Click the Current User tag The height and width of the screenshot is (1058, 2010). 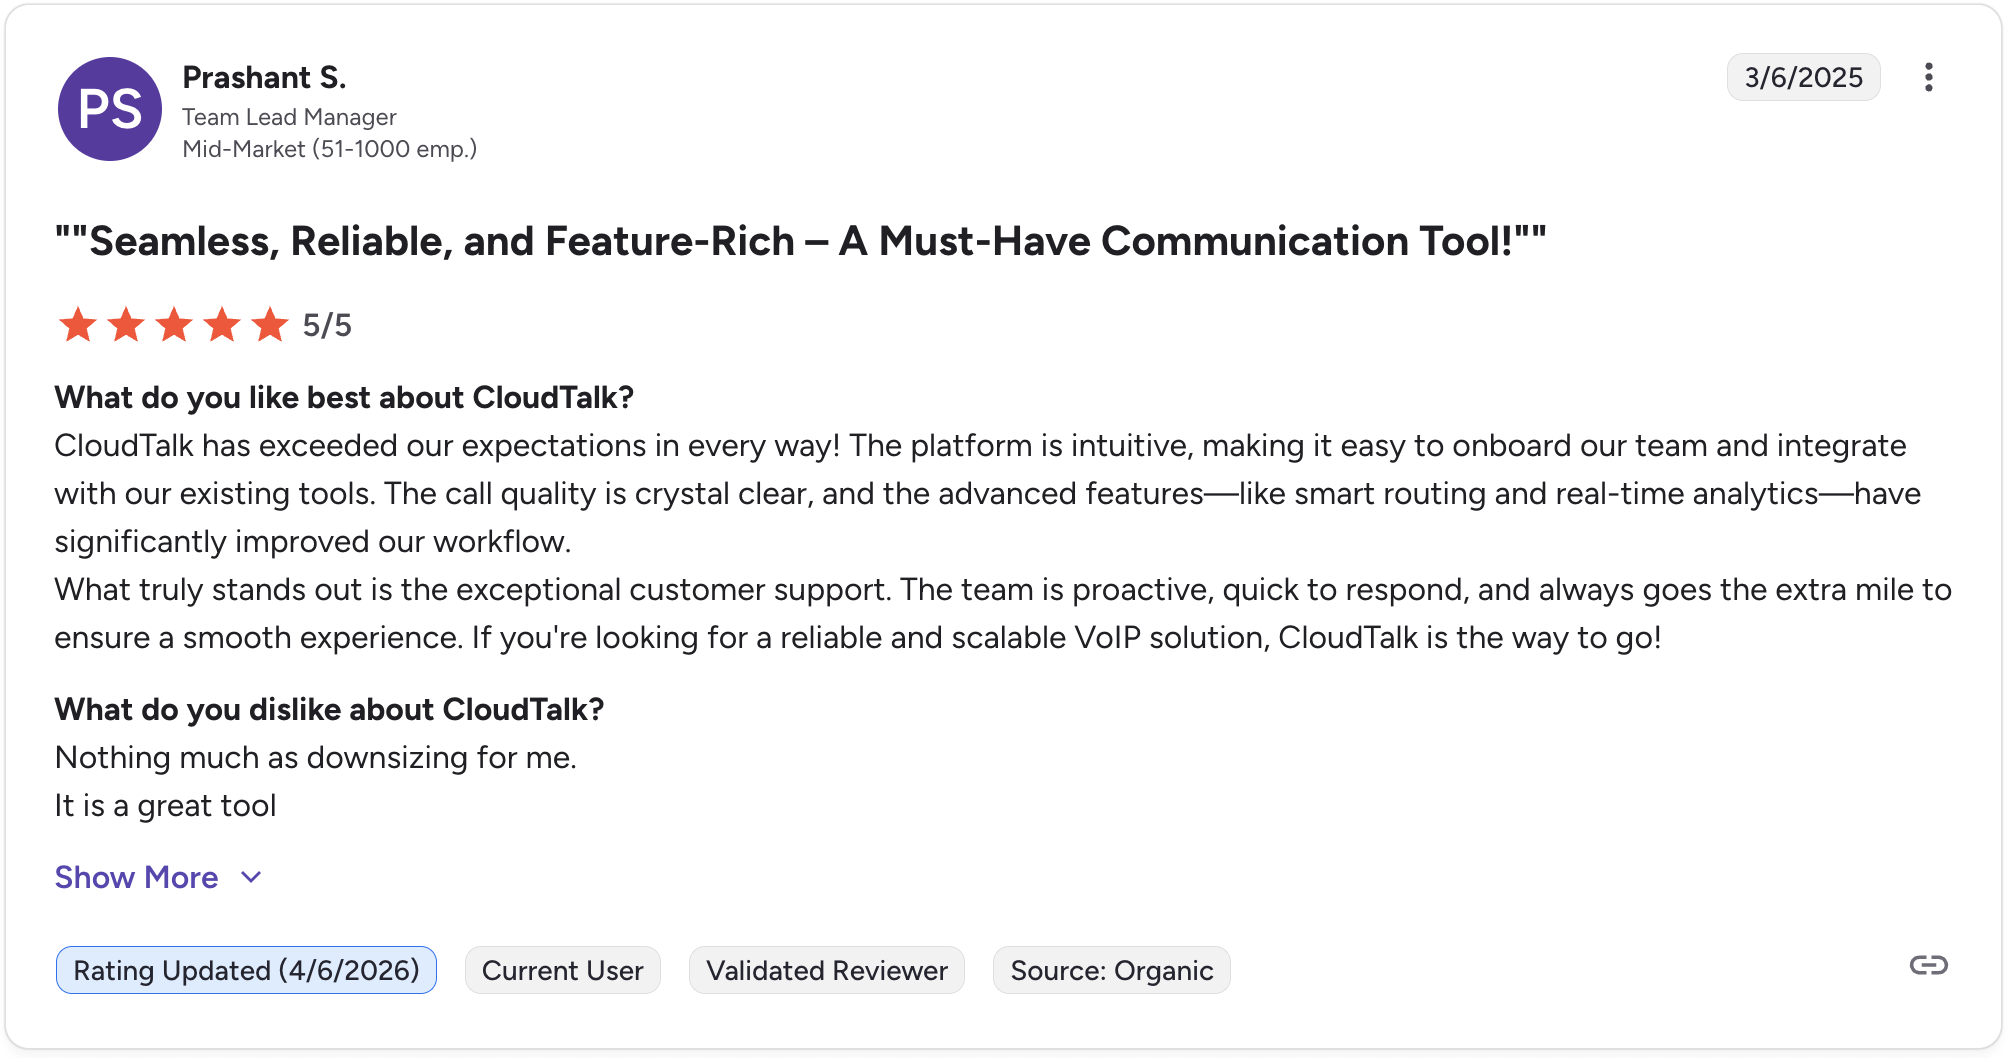563,970
